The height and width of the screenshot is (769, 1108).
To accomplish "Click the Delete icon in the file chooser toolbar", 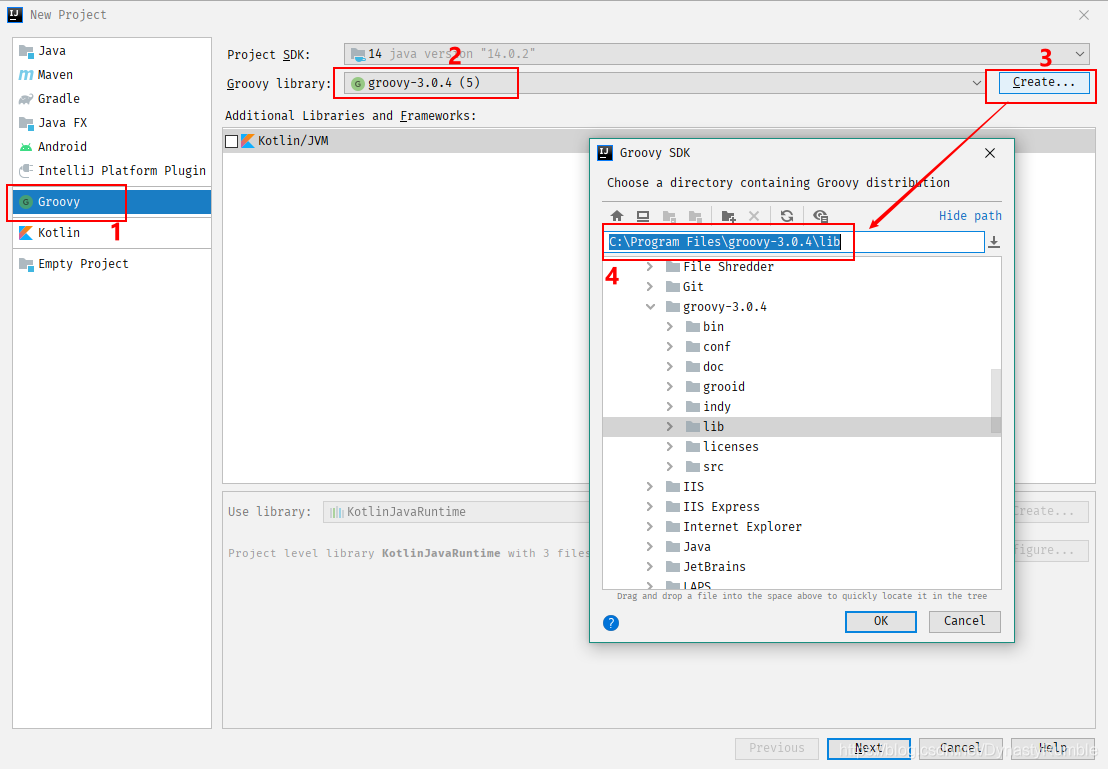I will coord(754,215).
